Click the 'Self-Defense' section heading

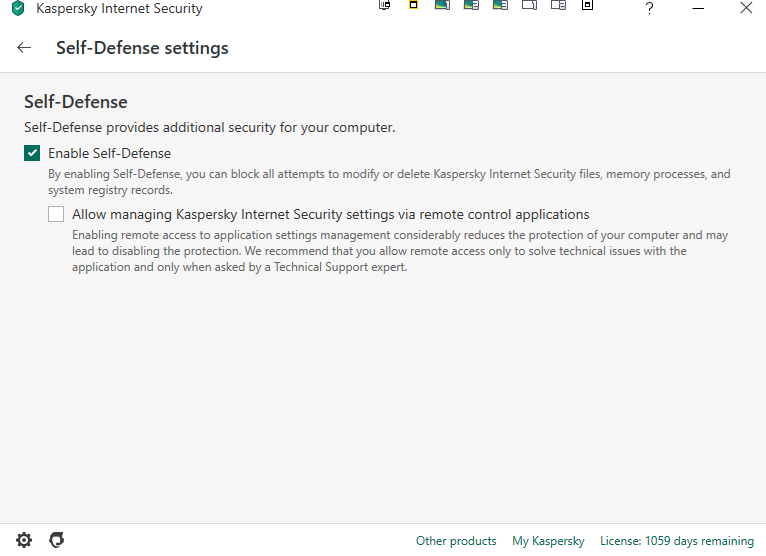[x=76, y=102]
